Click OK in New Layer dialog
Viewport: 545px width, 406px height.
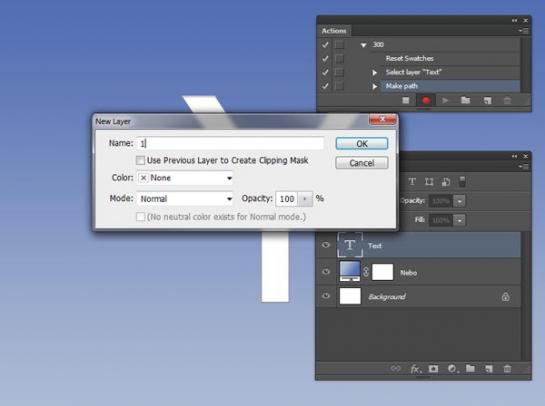(x=362, y=144)
